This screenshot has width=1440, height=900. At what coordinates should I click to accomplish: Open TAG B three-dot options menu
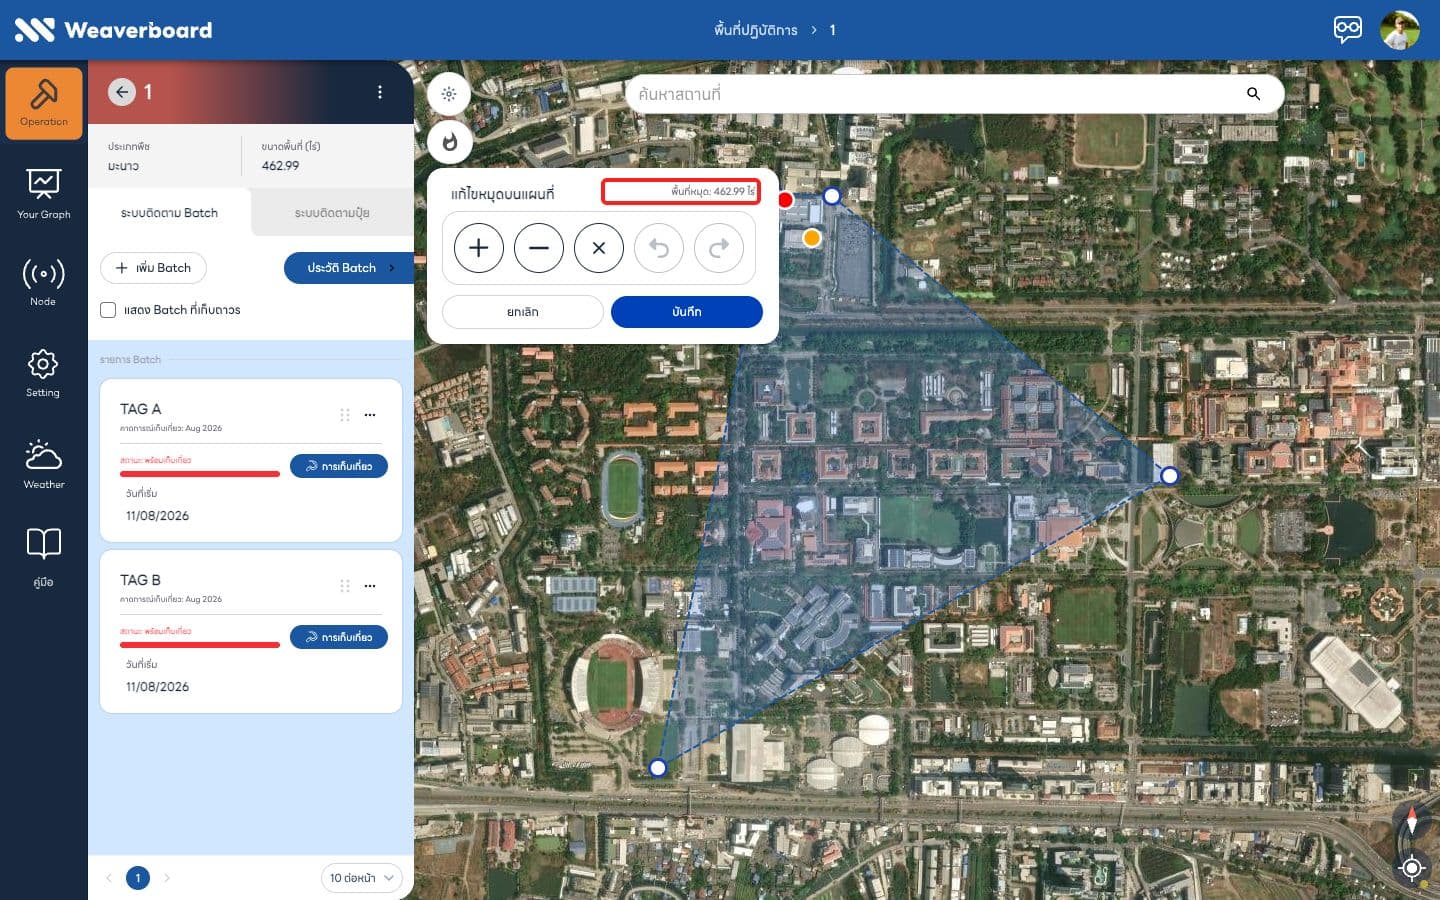click(370, 586)
